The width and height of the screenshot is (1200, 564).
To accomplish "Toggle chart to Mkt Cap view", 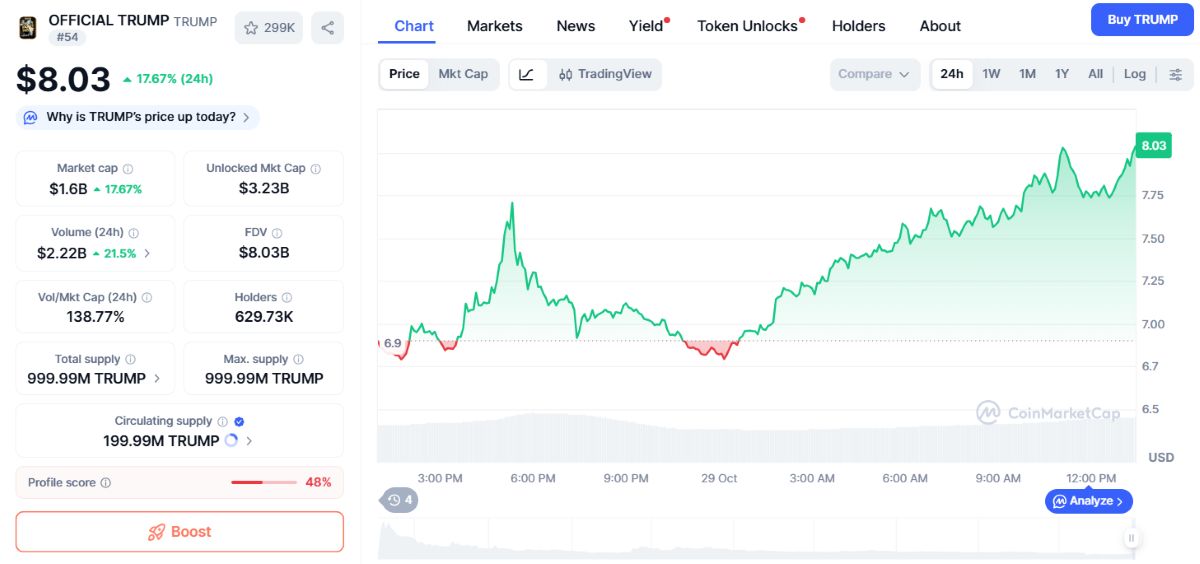I will [x=463, y=74].
